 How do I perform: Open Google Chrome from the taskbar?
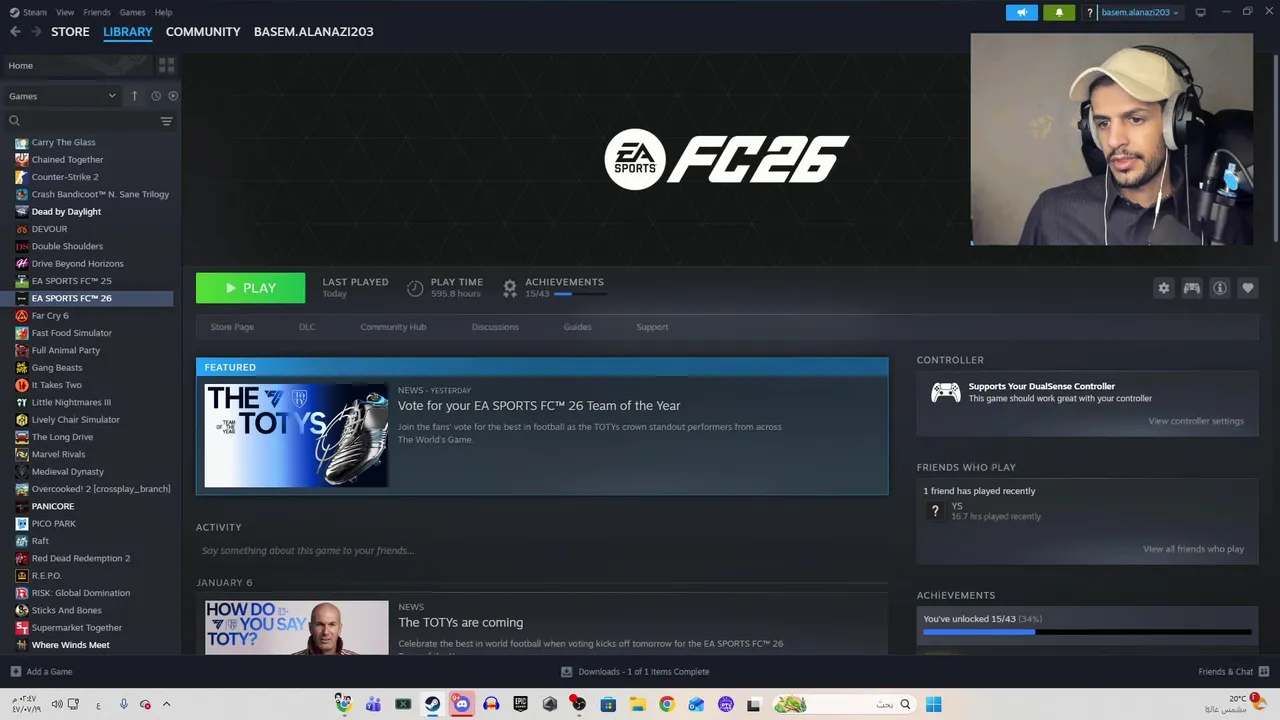[x=667, y=704]
